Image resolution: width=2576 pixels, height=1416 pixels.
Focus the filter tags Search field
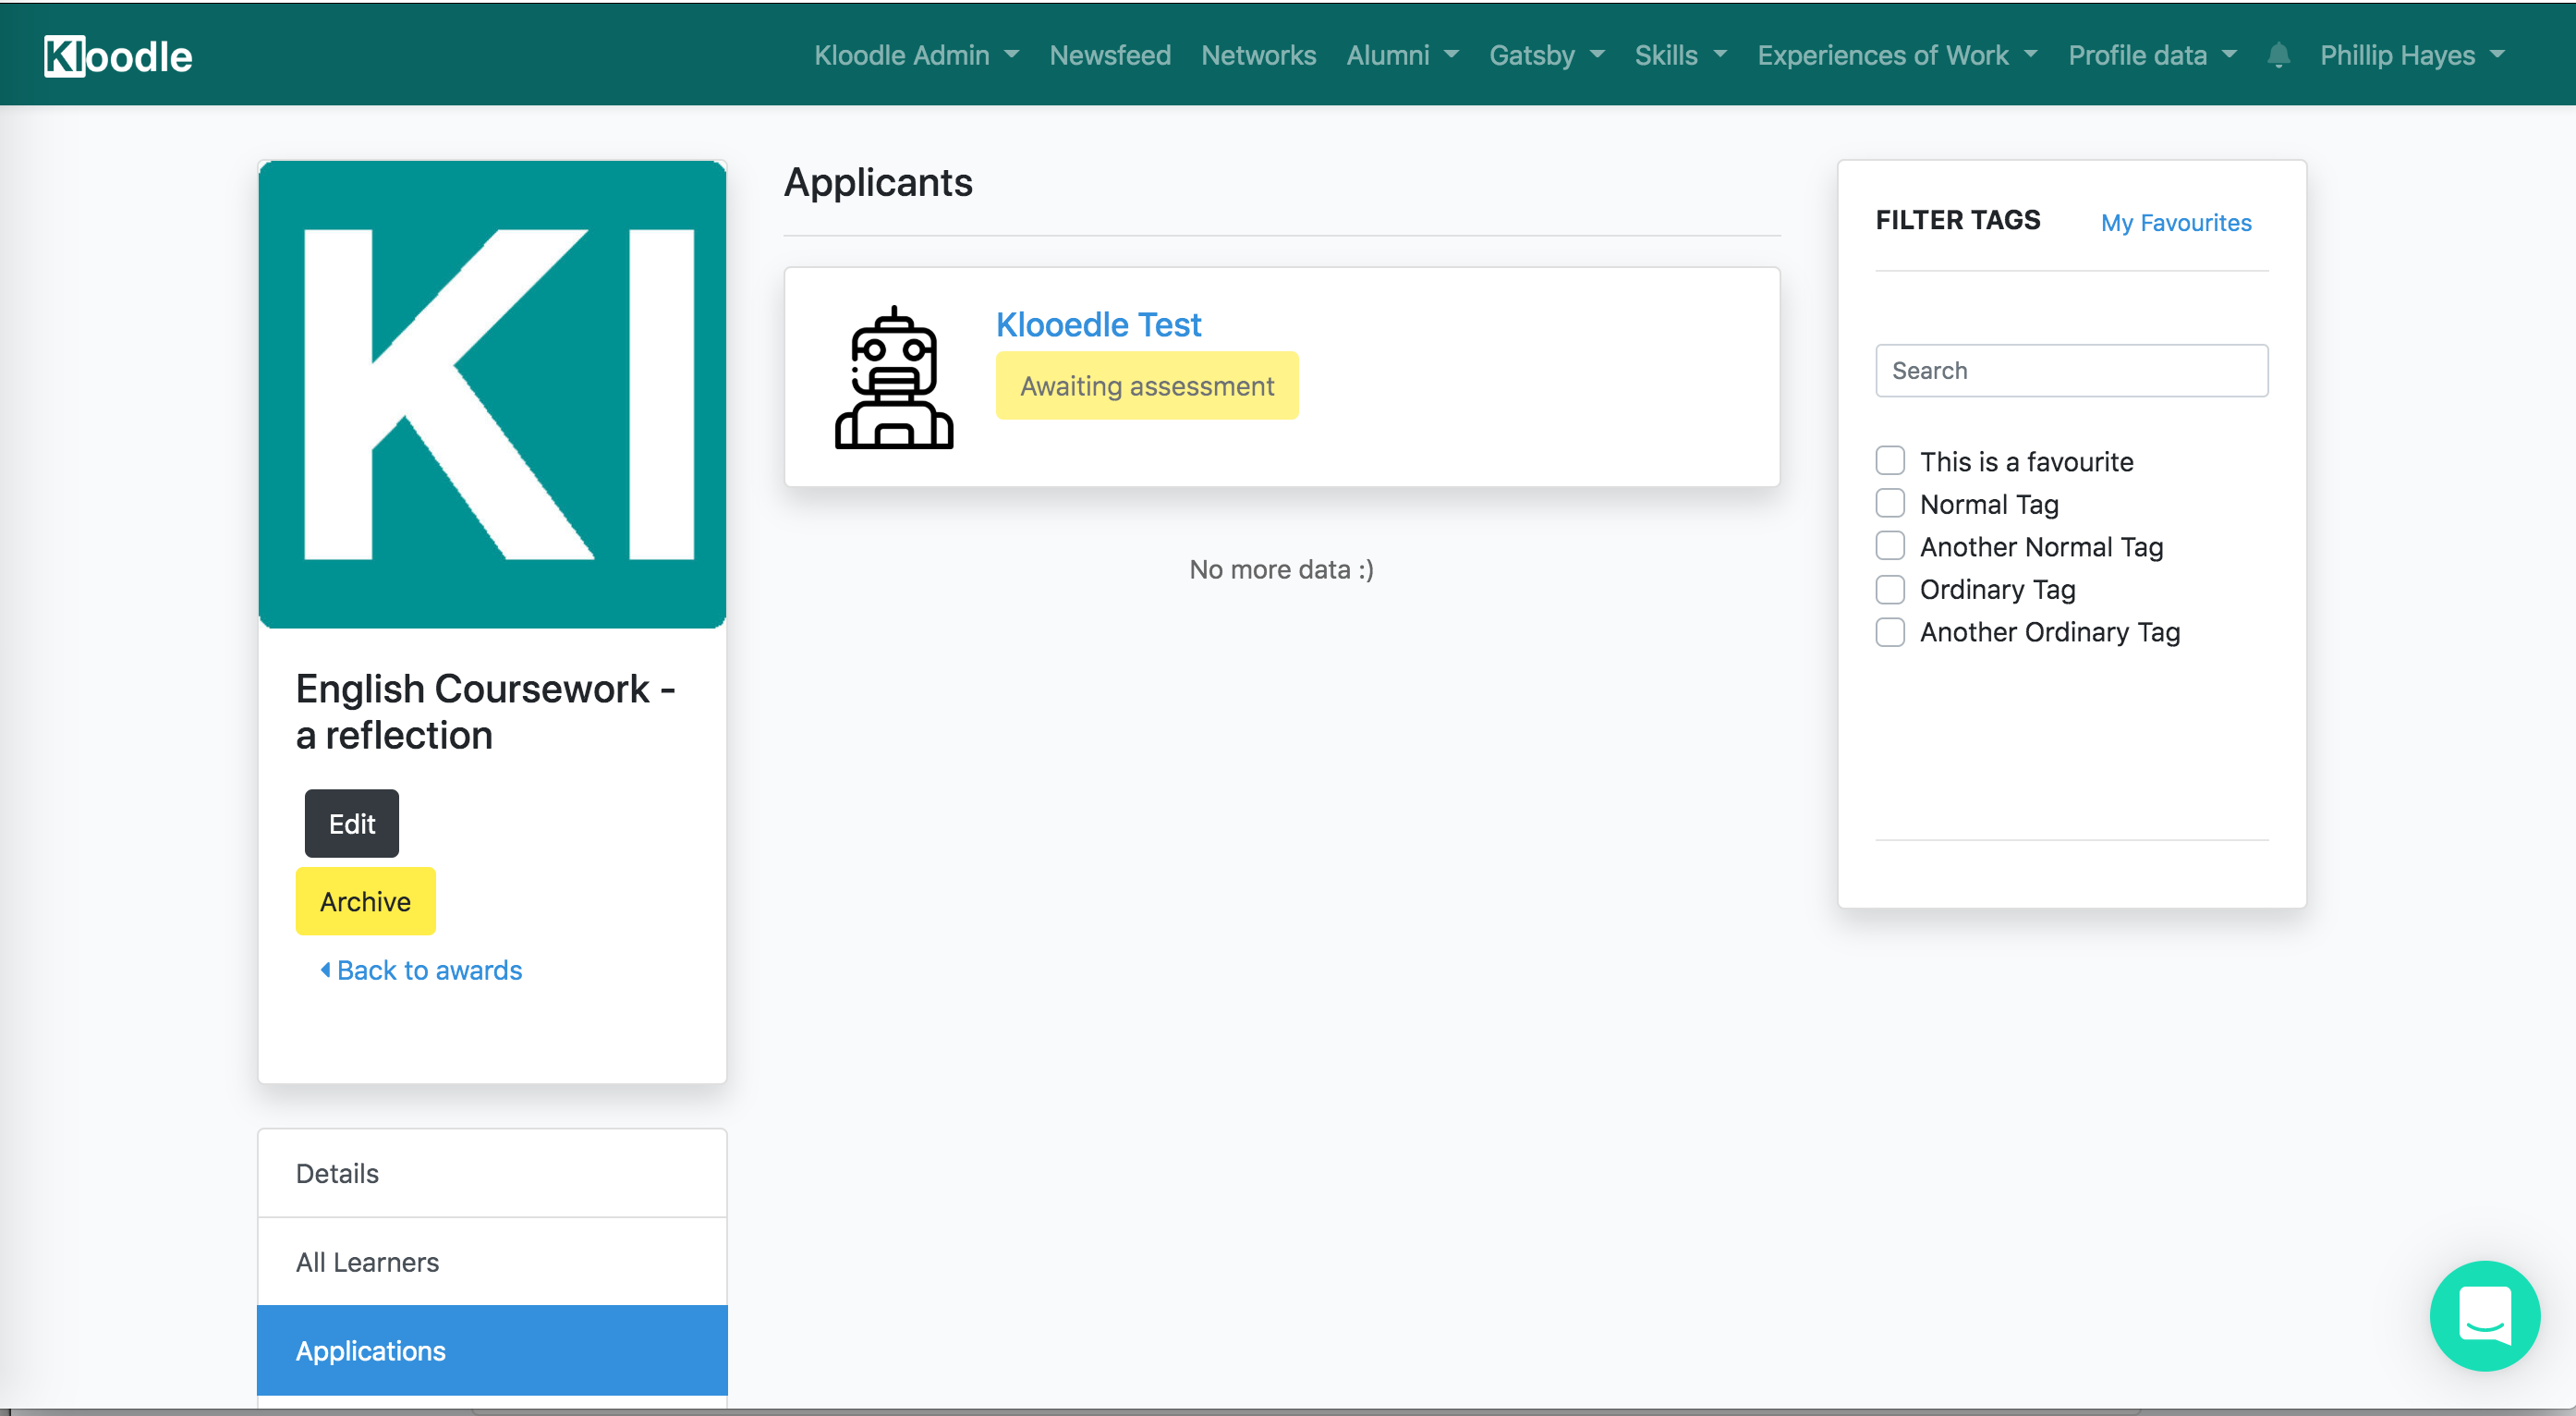2071,371
